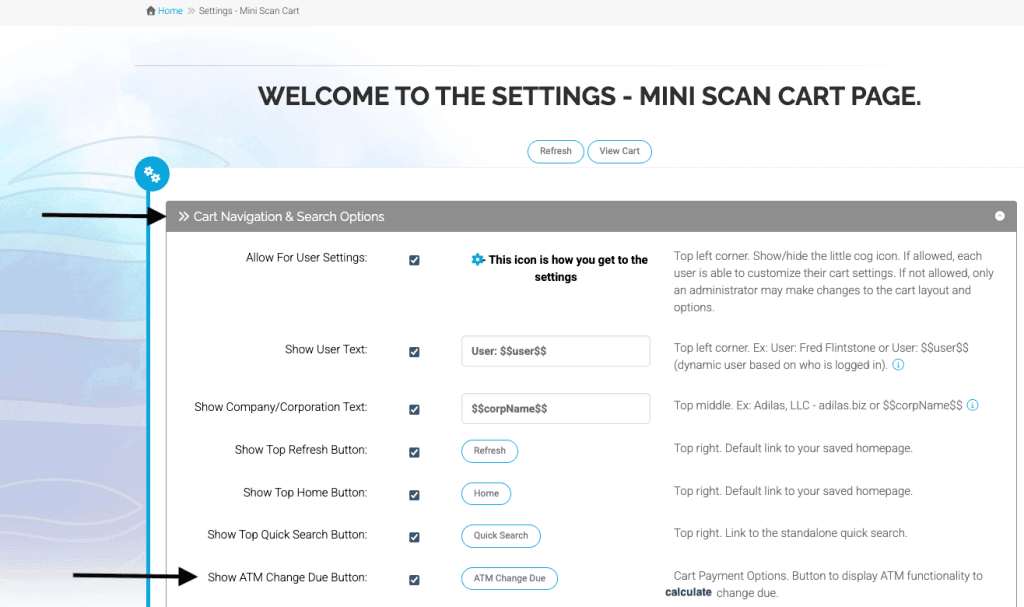Click the small cog settings icon
The image size is (1024, 607).
pos(478,260)
